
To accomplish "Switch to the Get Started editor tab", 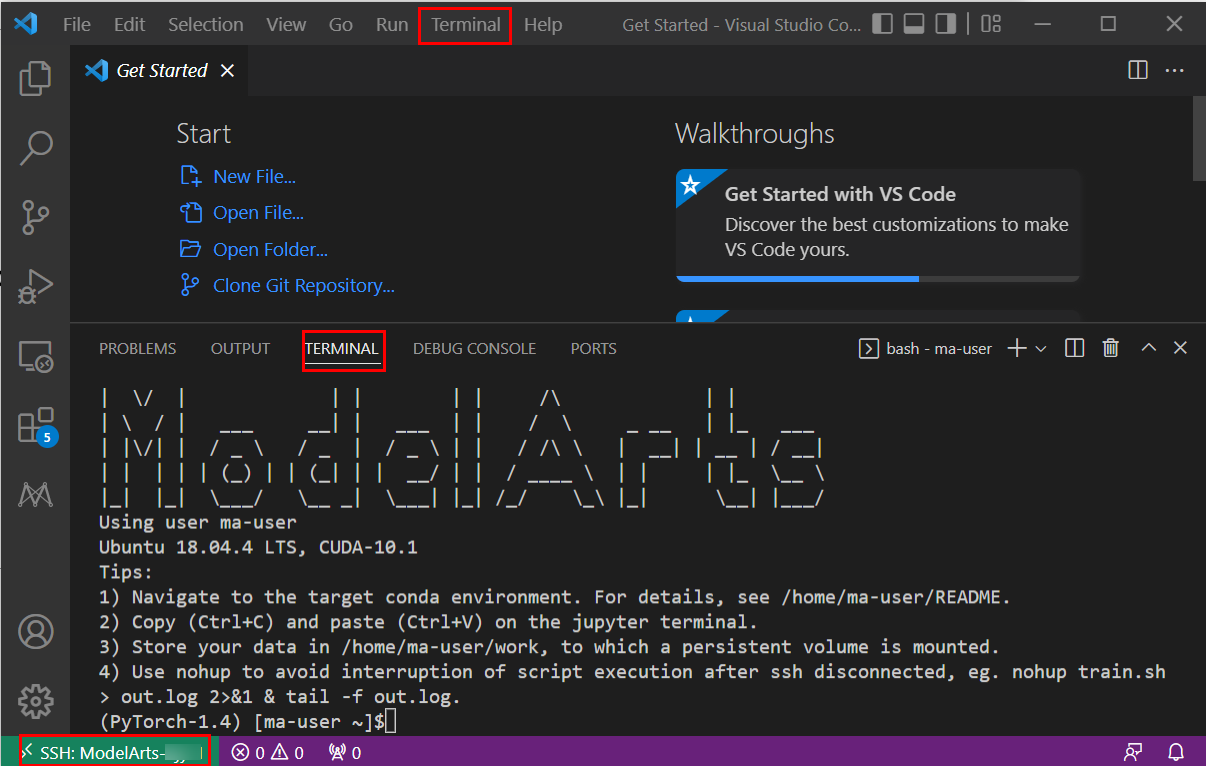I will click(x=160, y=70).
